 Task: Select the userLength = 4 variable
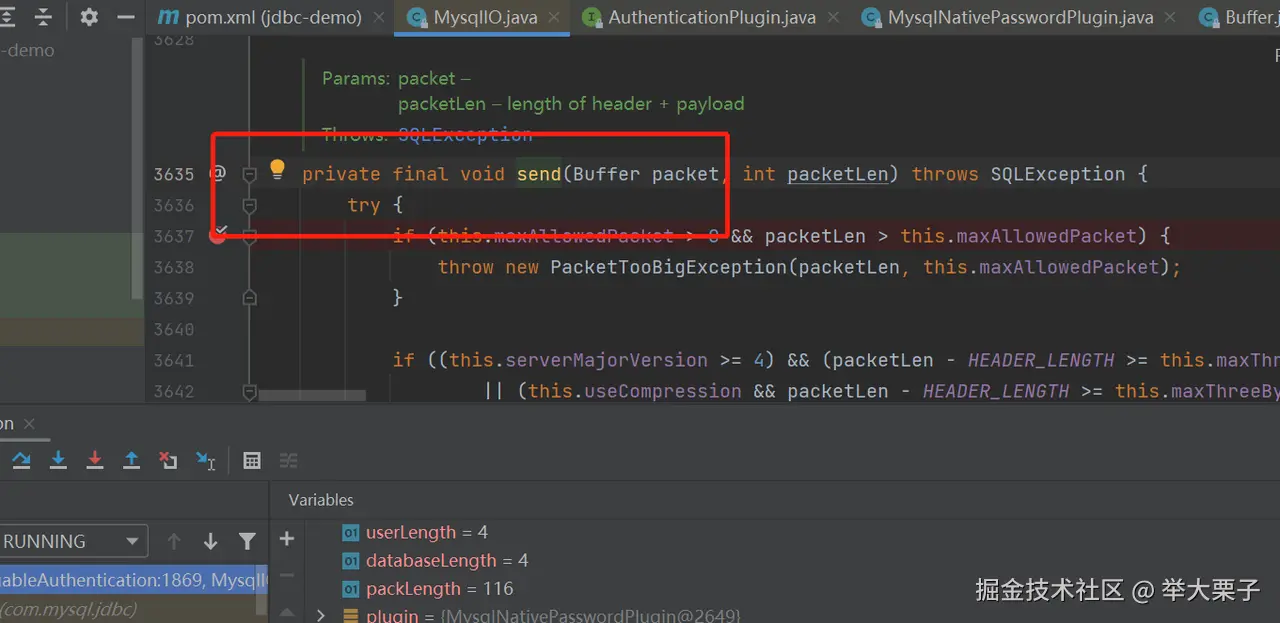(427, 532)
